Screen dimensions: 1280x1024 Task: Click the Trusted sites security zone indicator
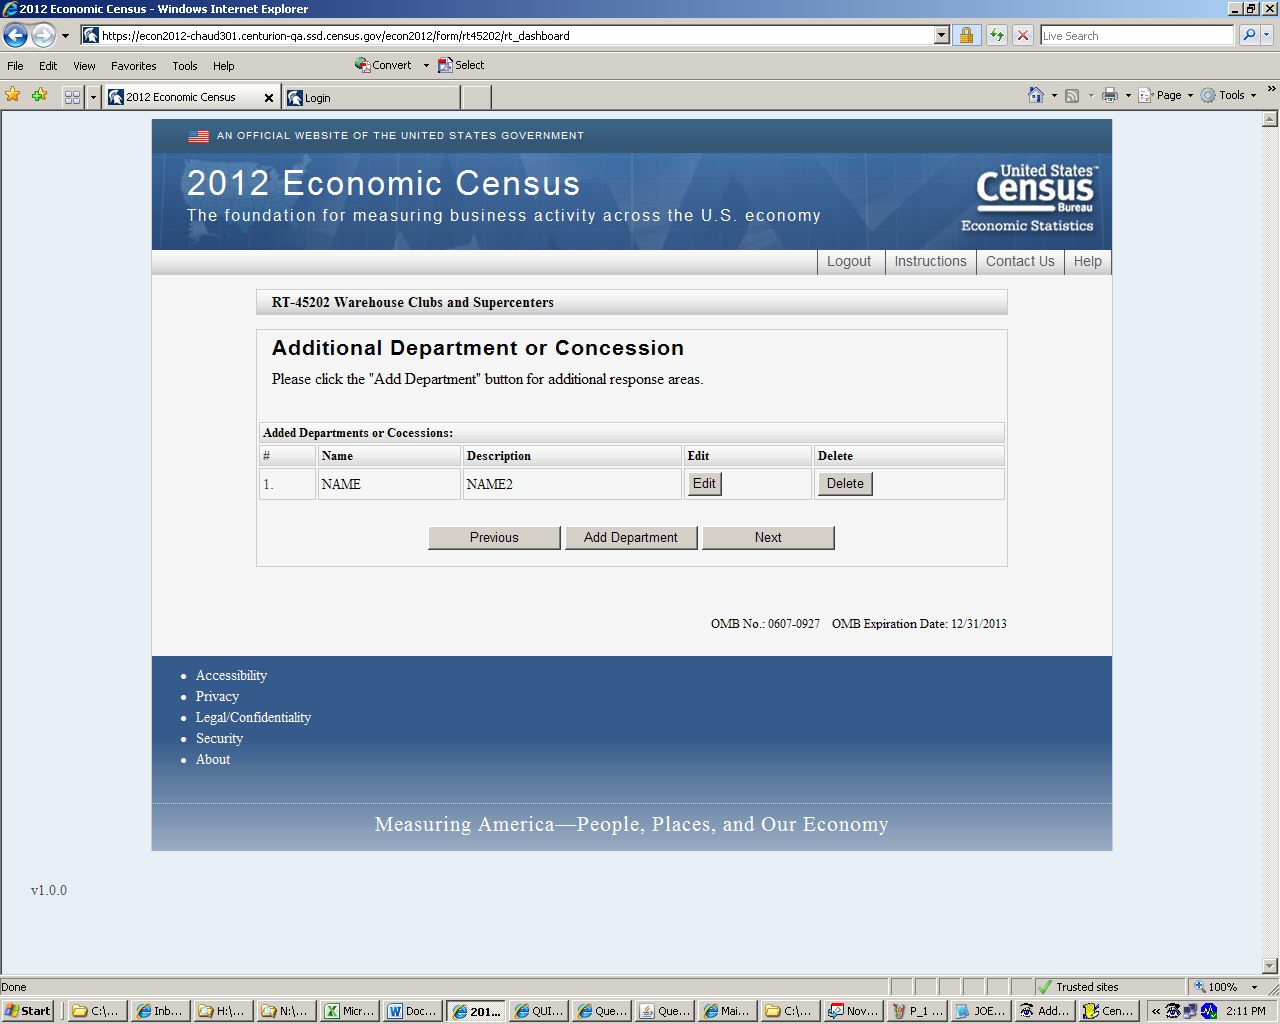point(1078,987)
